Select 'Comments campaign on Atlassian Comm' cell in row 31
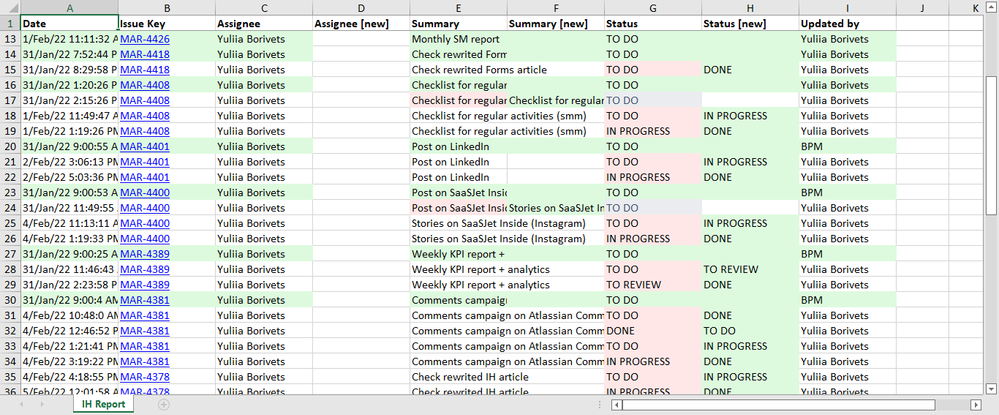The image size is (999, 415). [459, 316]
